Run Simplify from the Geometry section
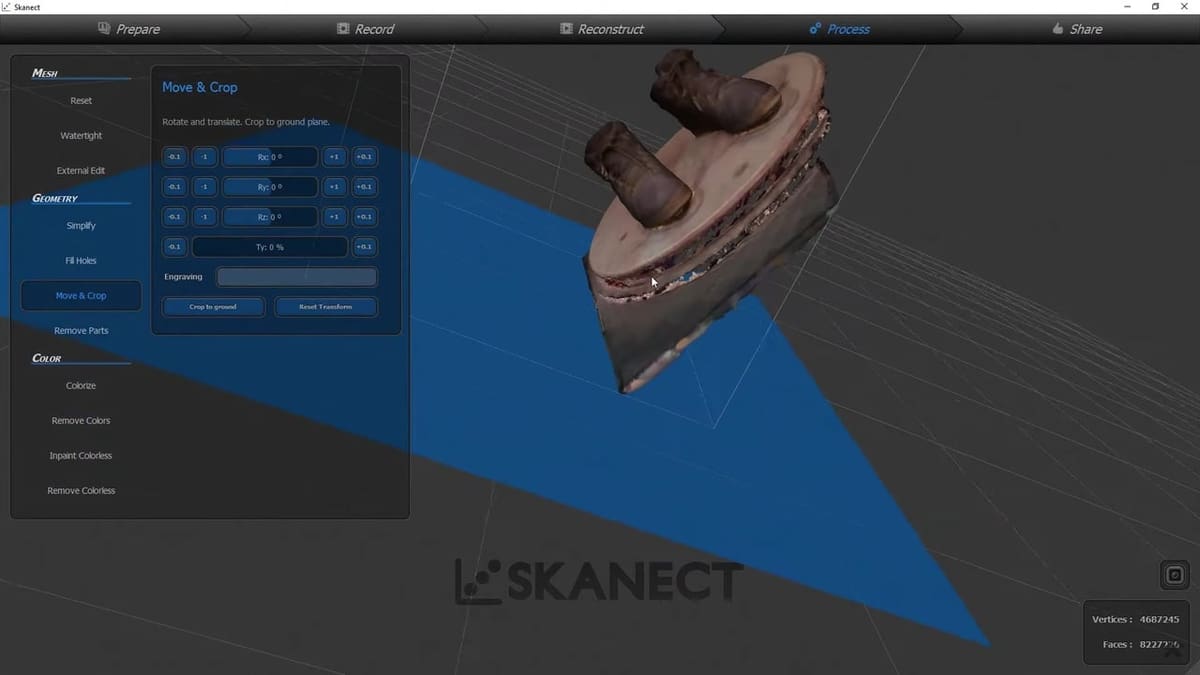Viewport: 1200px width, 675px height. click(80, 225)
